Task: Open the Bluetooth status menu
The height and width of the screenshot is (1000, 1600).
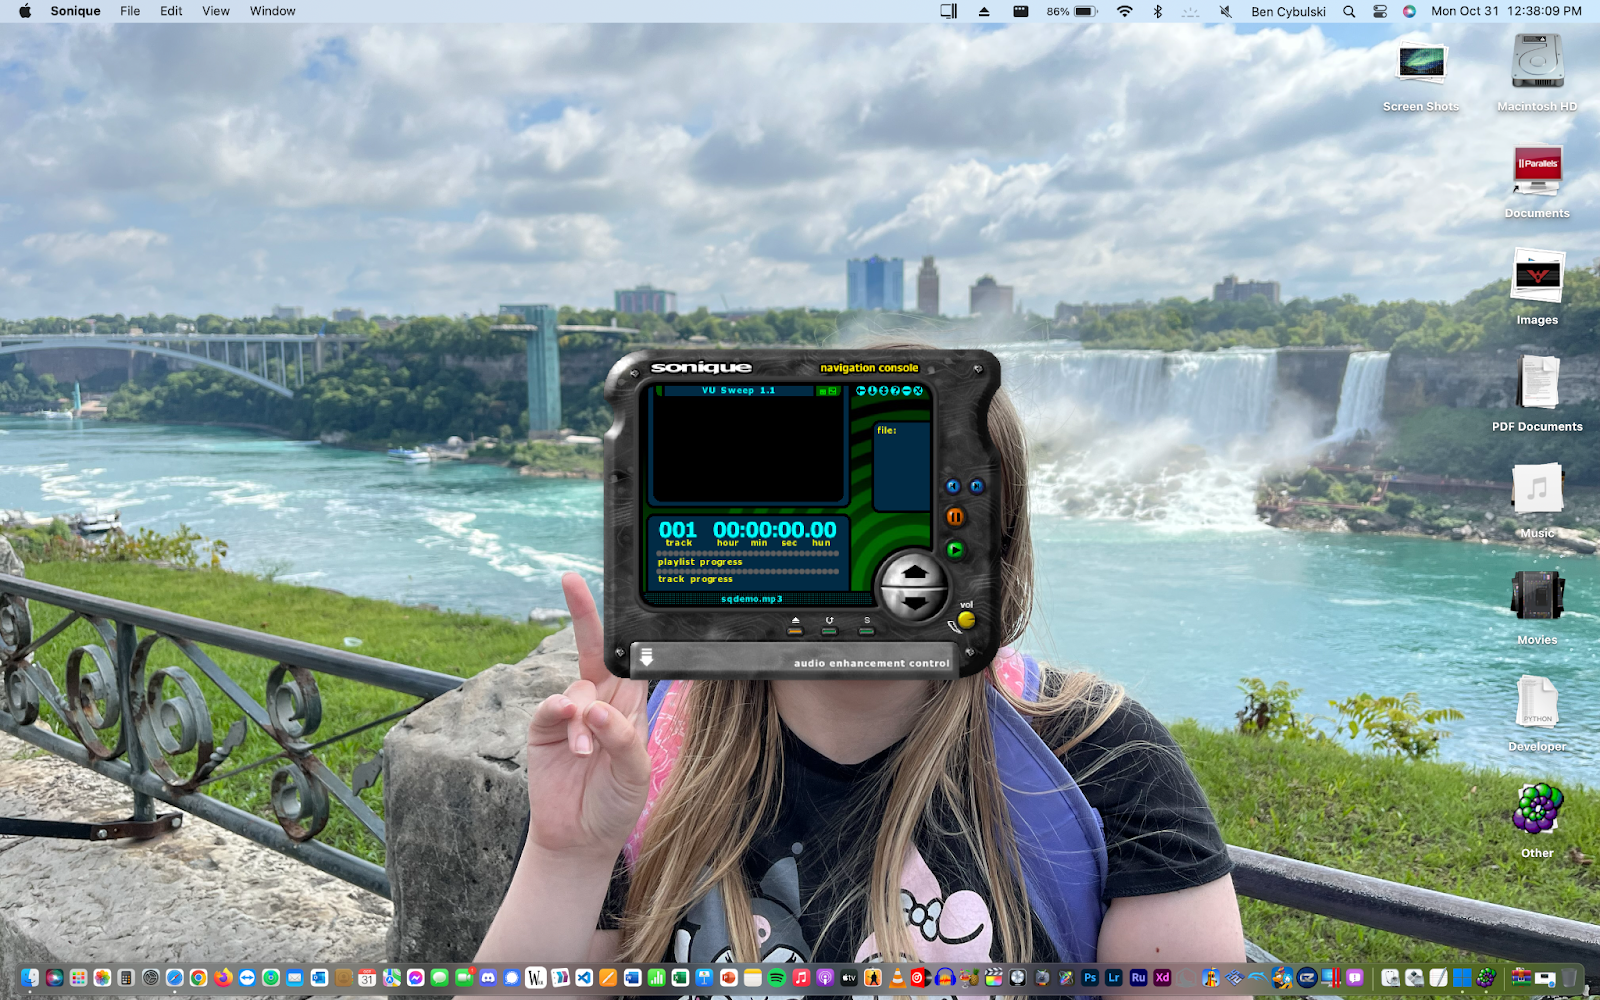Action: tap(1158, 11)
